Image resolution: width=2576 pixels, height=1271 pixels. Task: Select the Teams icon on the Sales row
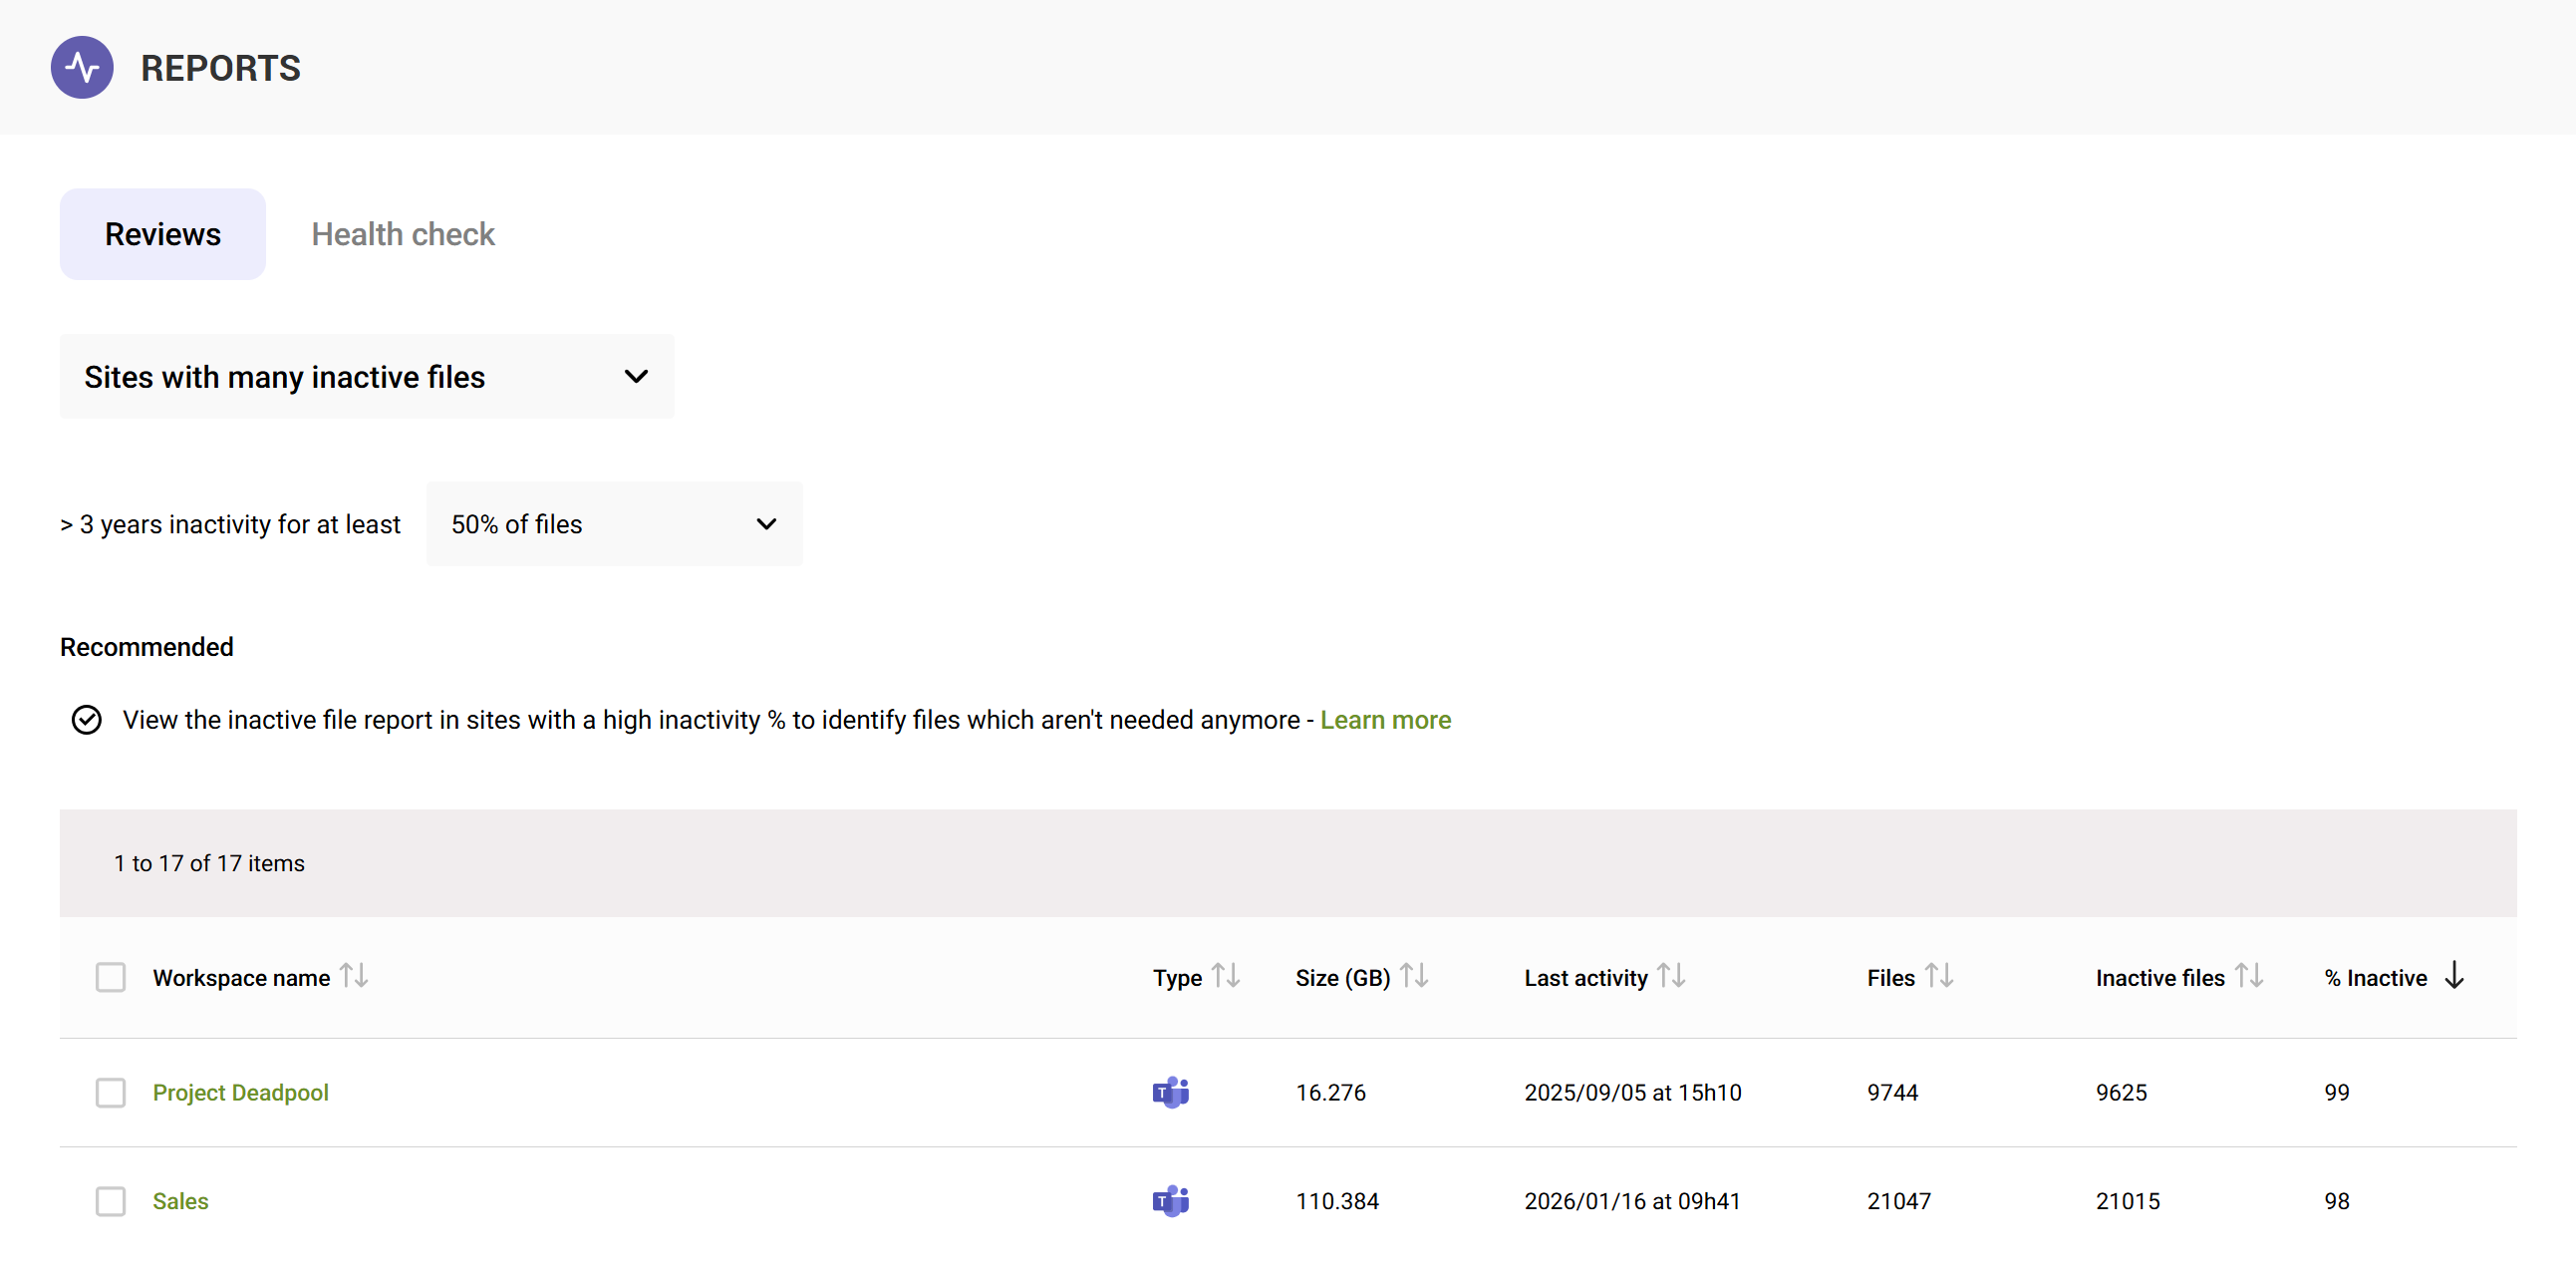(1171, 1201)
